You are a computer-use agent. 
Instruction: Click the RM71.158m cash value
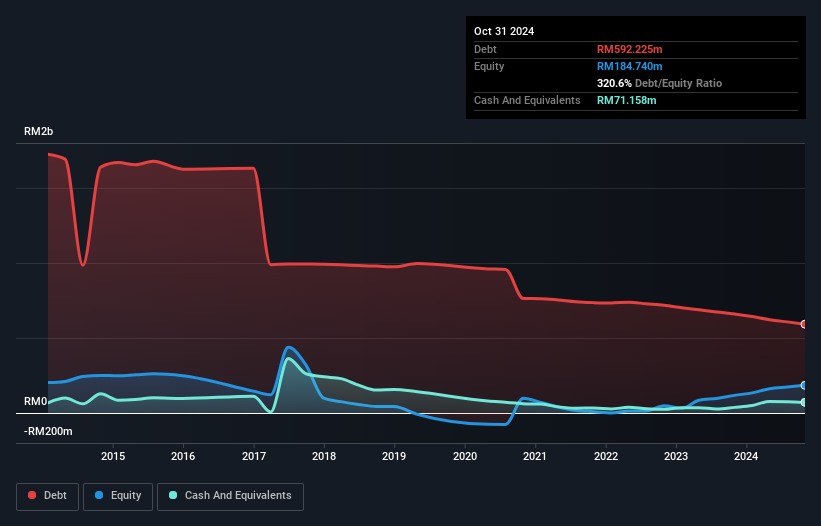click(x=626, y=100)
